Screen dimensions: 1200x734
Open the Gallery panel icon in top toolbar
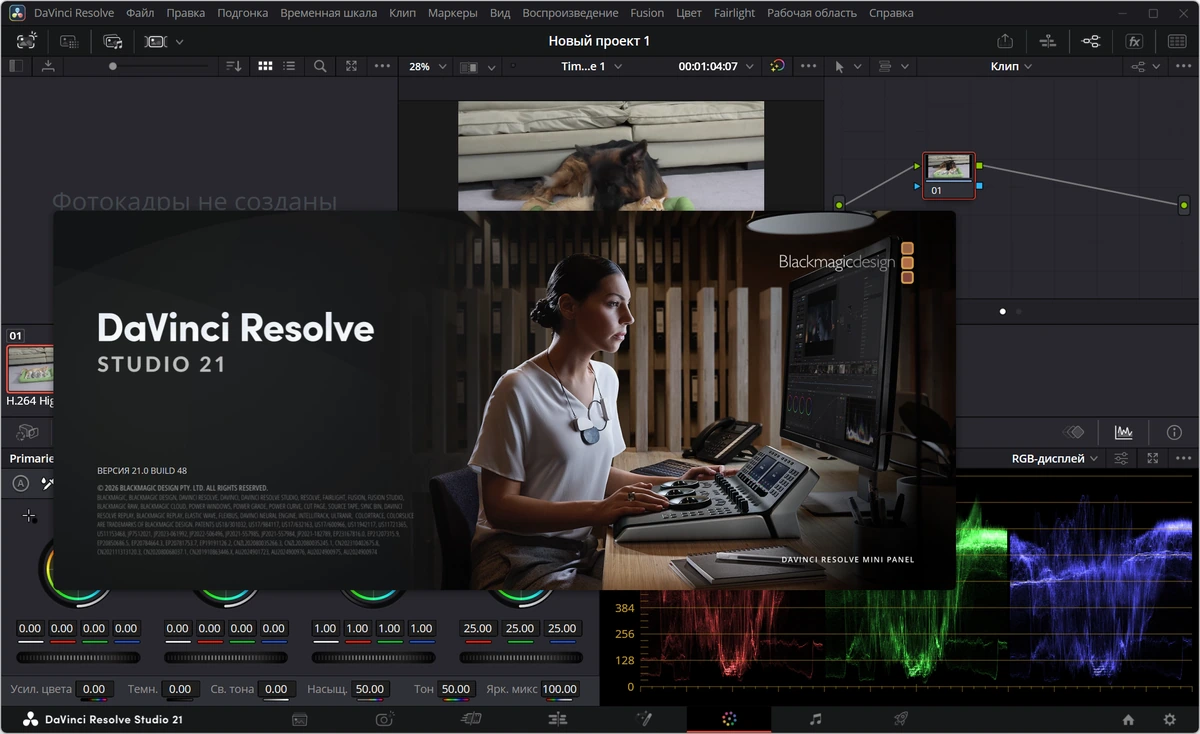27,41
